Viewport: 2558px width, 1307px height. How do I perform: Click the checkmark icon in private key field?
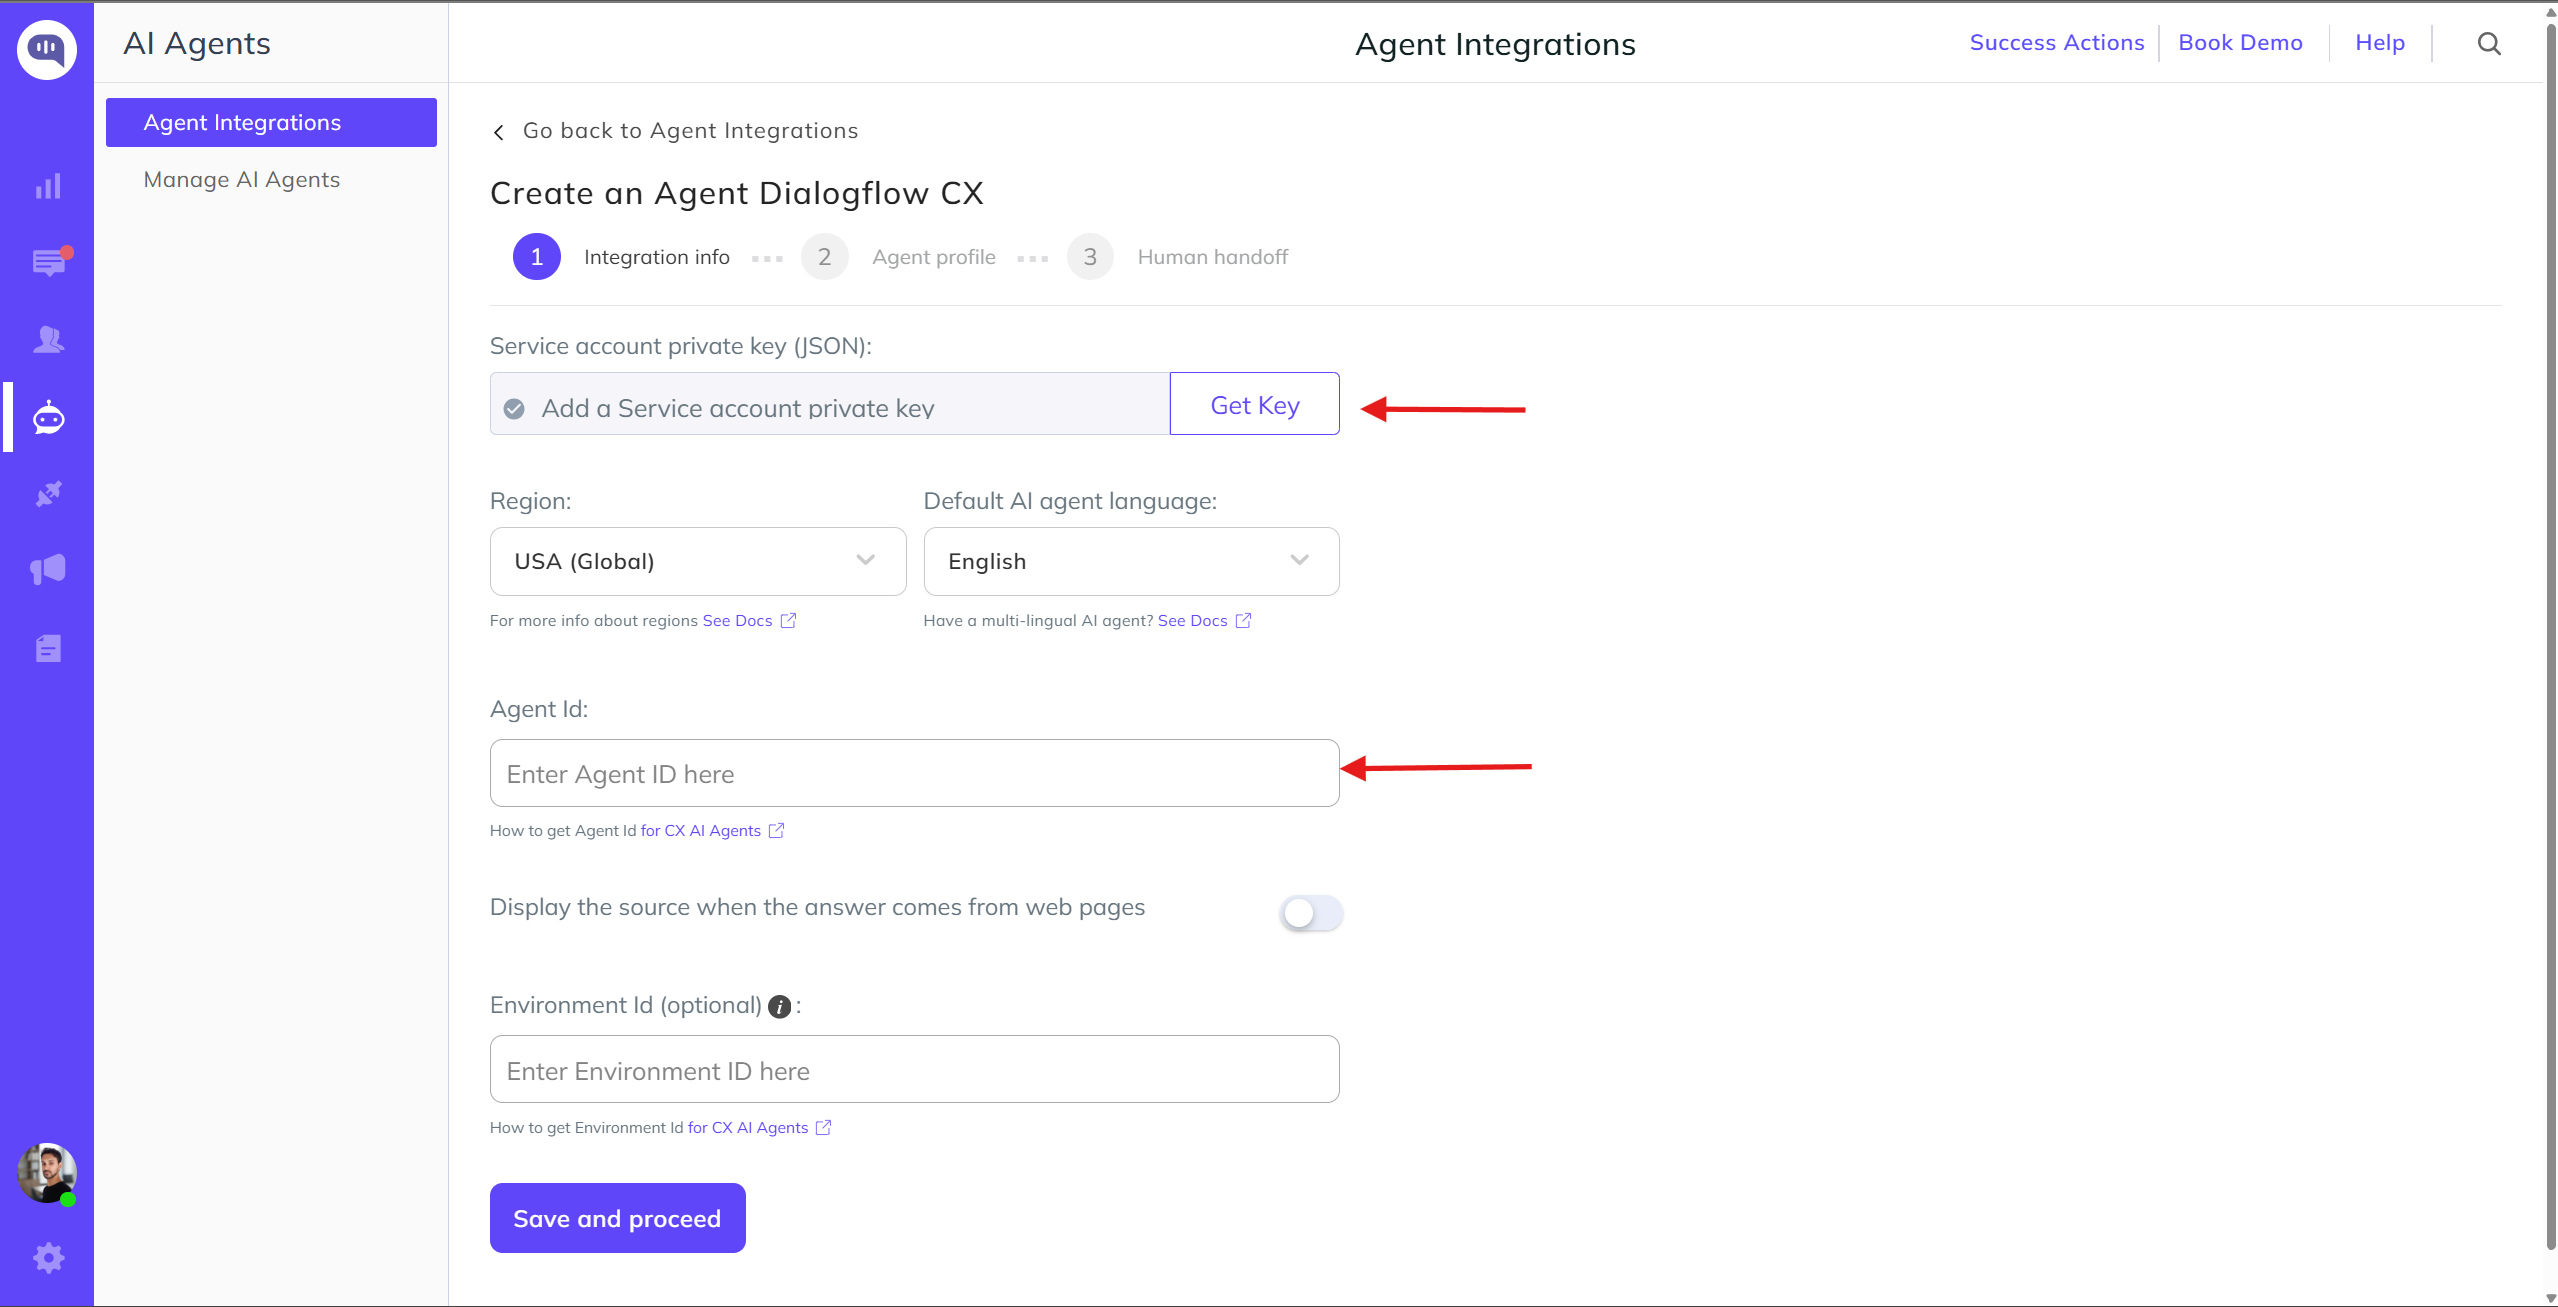click(514, 408)
